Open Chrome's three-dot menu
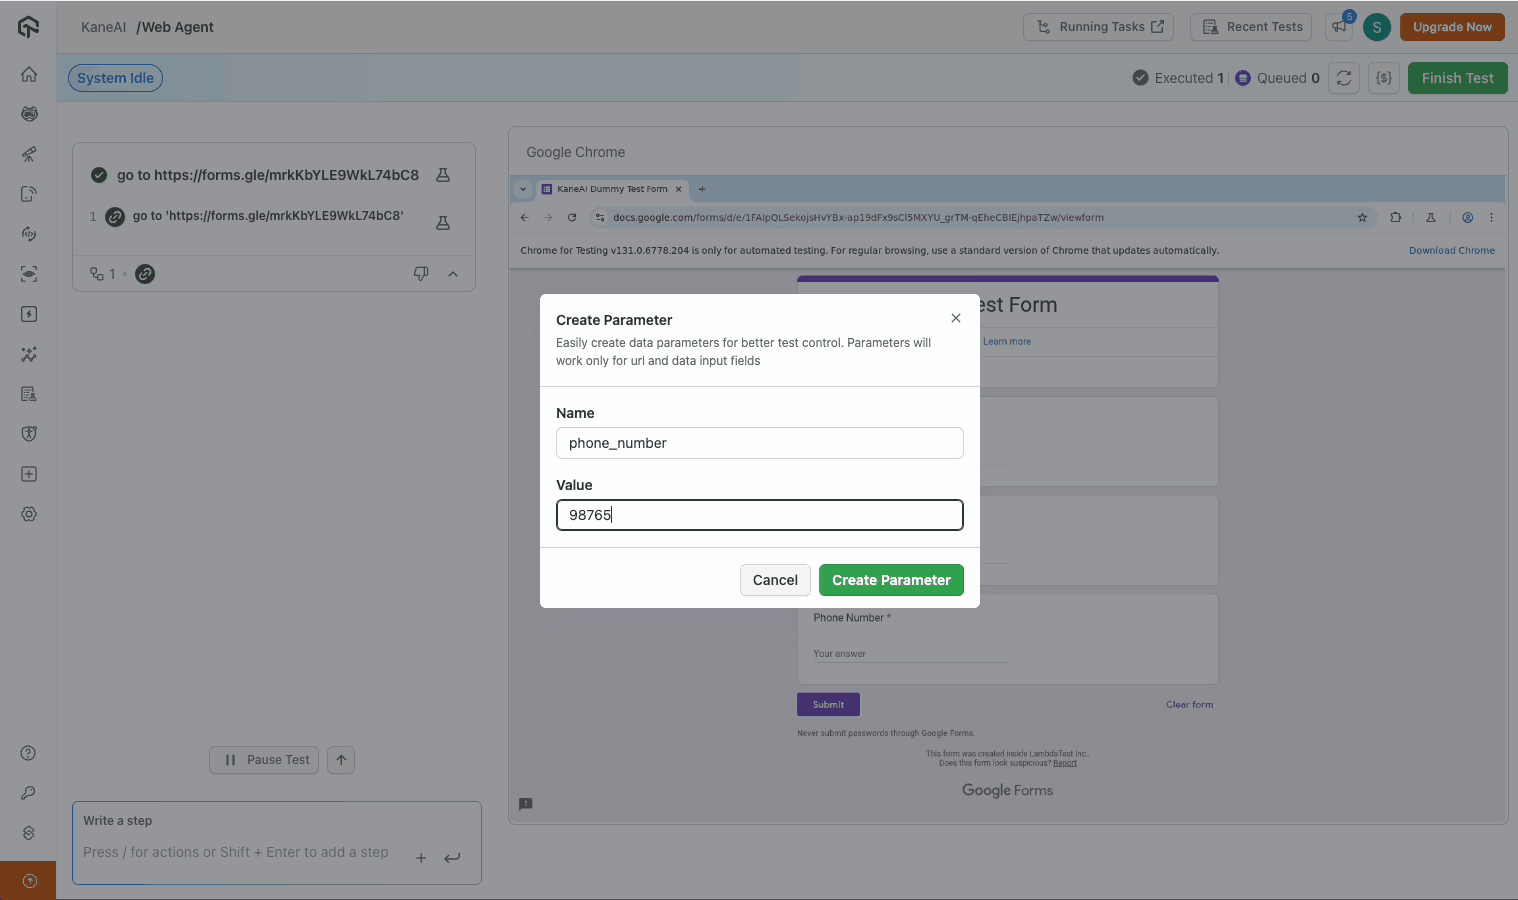The height and width of the screenshot is (900, 1518). pyautogui.click(x=1492, y=217)
